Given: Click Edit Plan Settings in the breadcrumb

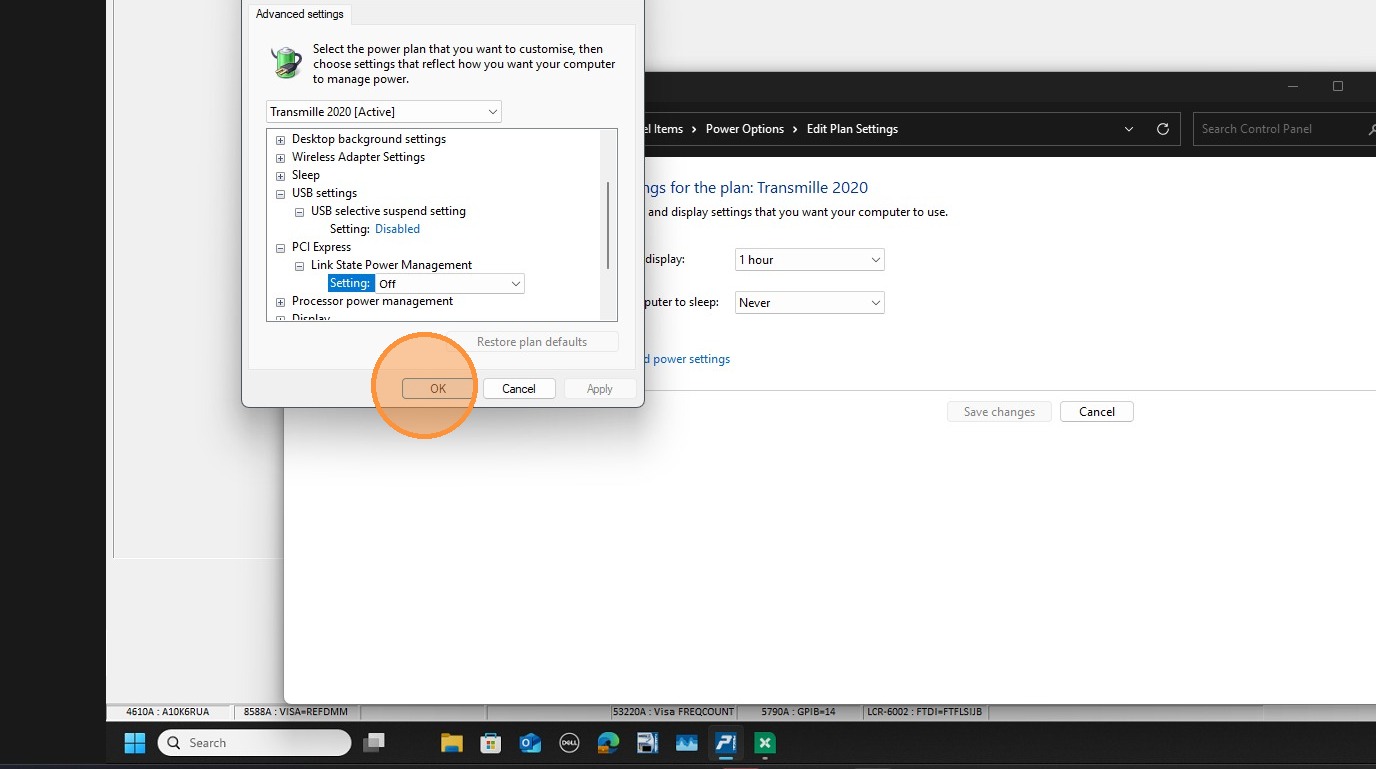Looking at the screenshot, I should tap(853, 129).
